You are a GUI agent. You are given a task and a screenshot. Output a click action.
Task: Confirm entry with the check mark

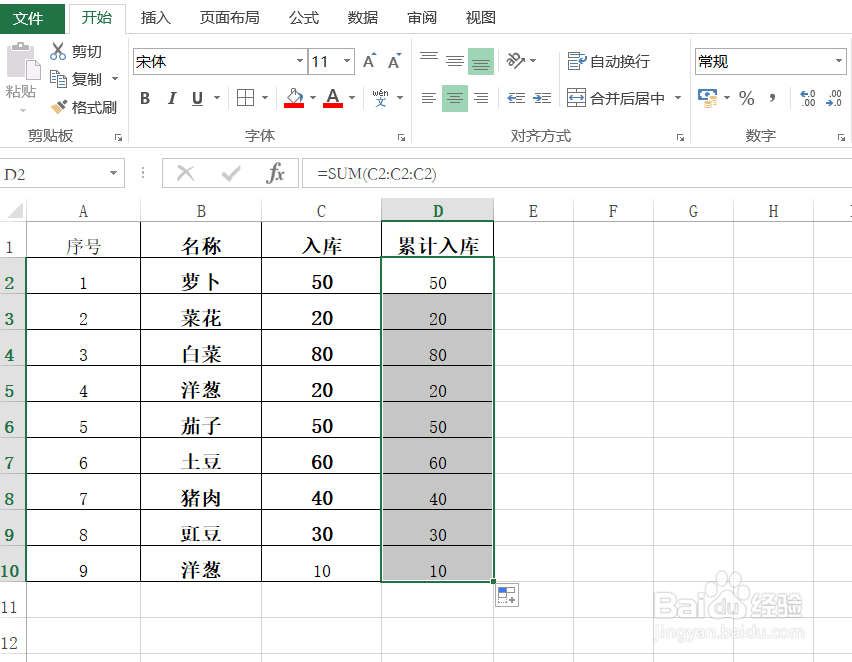click(231, 174)
